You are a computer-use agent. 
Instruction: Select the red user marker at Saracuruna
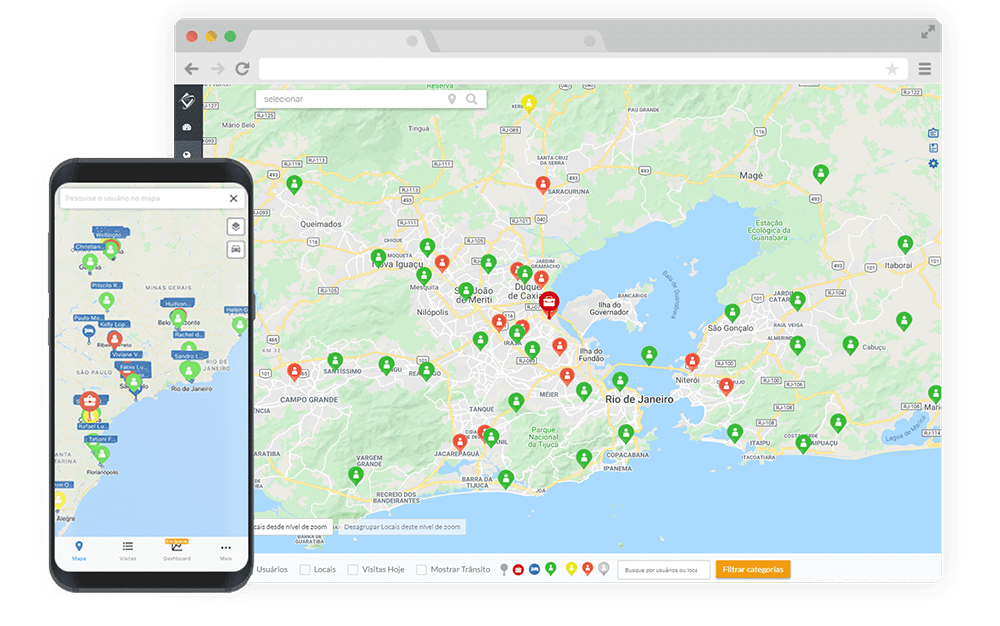543,186
